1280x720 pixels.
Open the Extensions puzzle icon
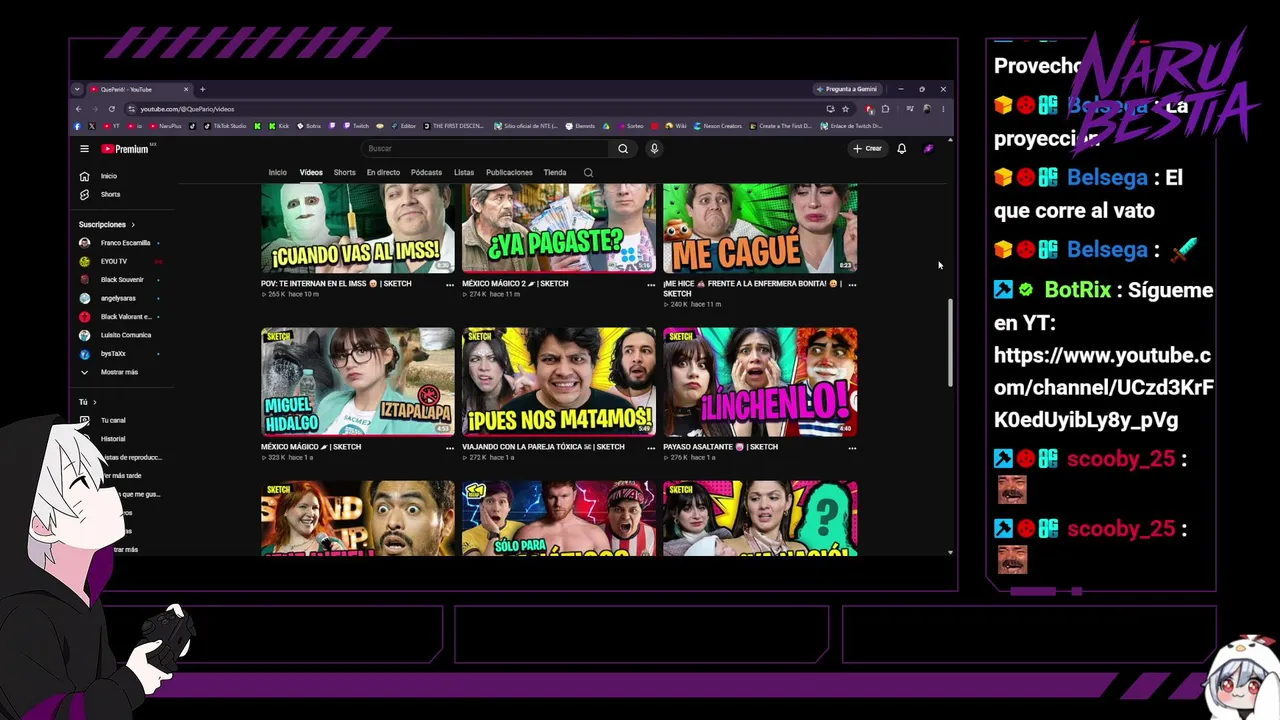[885, 109]
